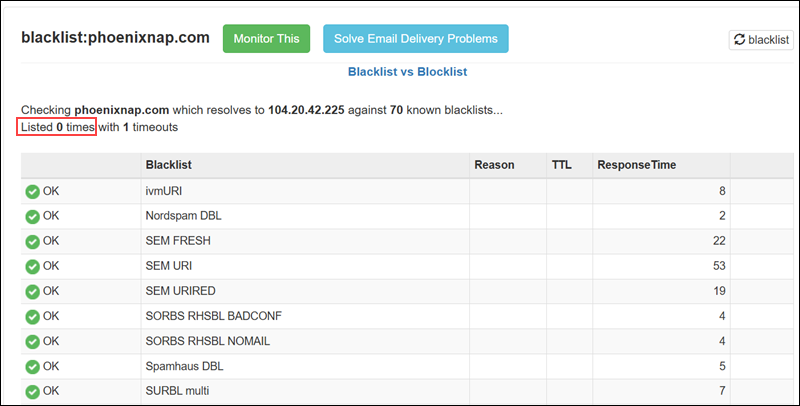Open Solve Email Delivery Problems
800x406 pixels.
coord(416,39)
